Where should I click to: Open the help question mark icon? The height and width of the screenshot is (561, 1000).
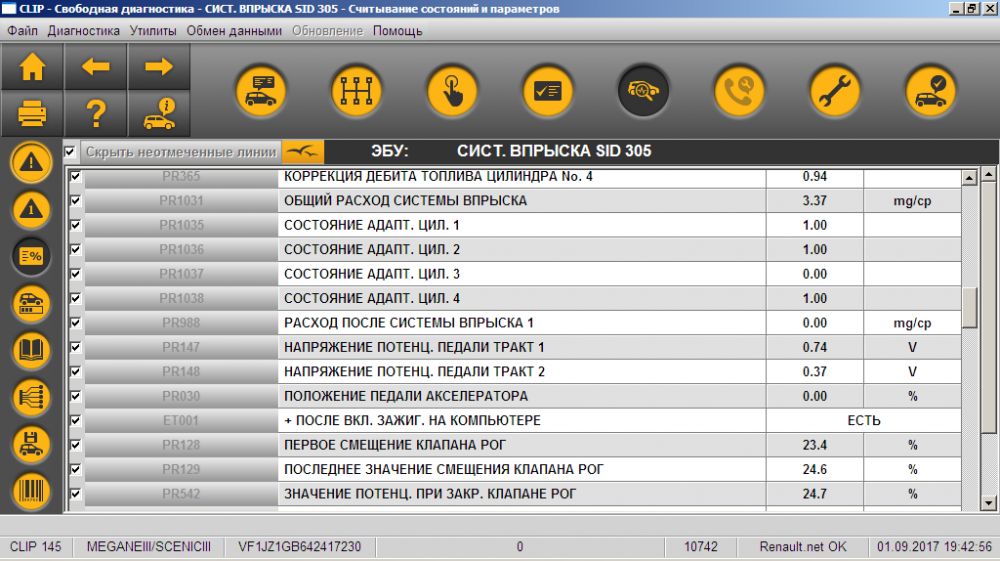tap(96, 114)
